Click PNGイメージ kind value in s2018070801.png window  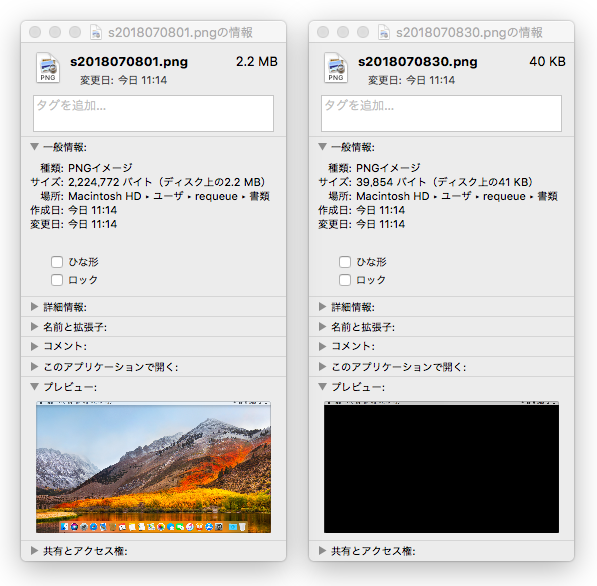[100, 168]
